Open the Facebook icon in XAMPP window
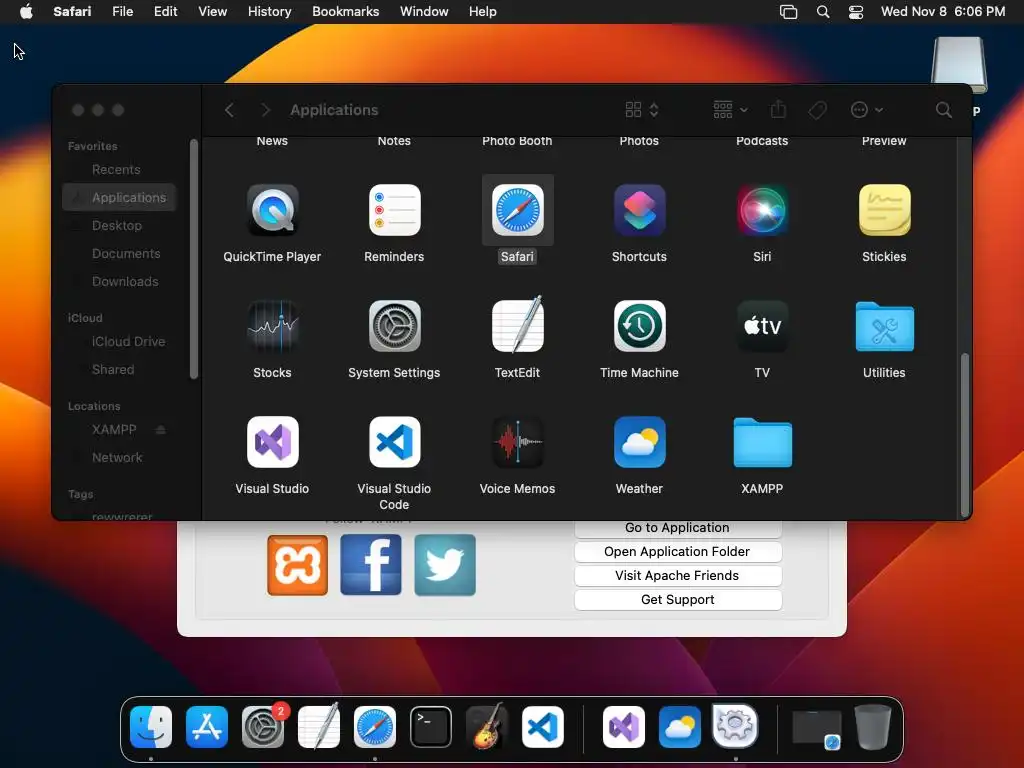This screenshot has width=1024, height=768. (371, 565)
